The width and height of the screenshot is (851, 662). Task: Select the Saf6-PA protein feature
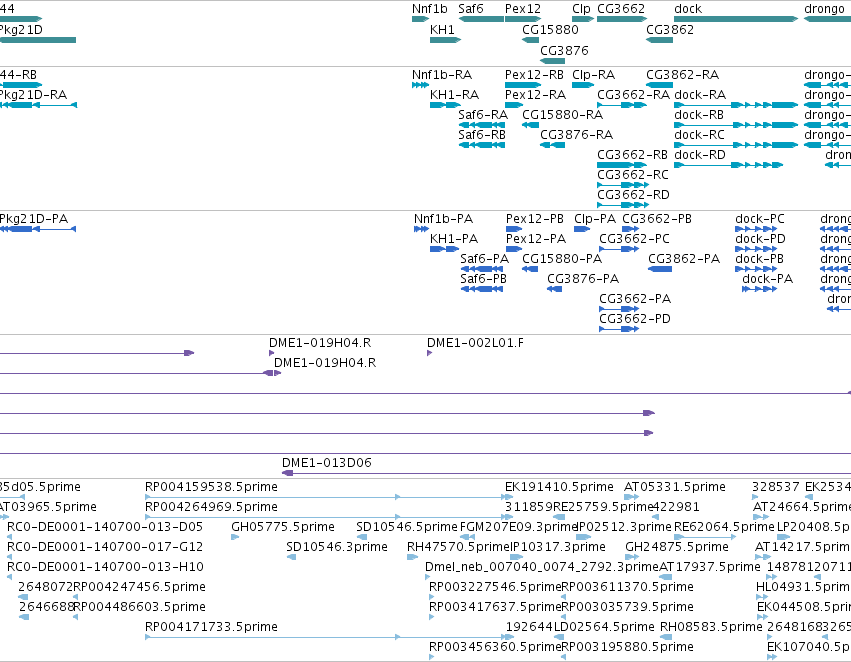pyautogui.click(x=482, y=269)
